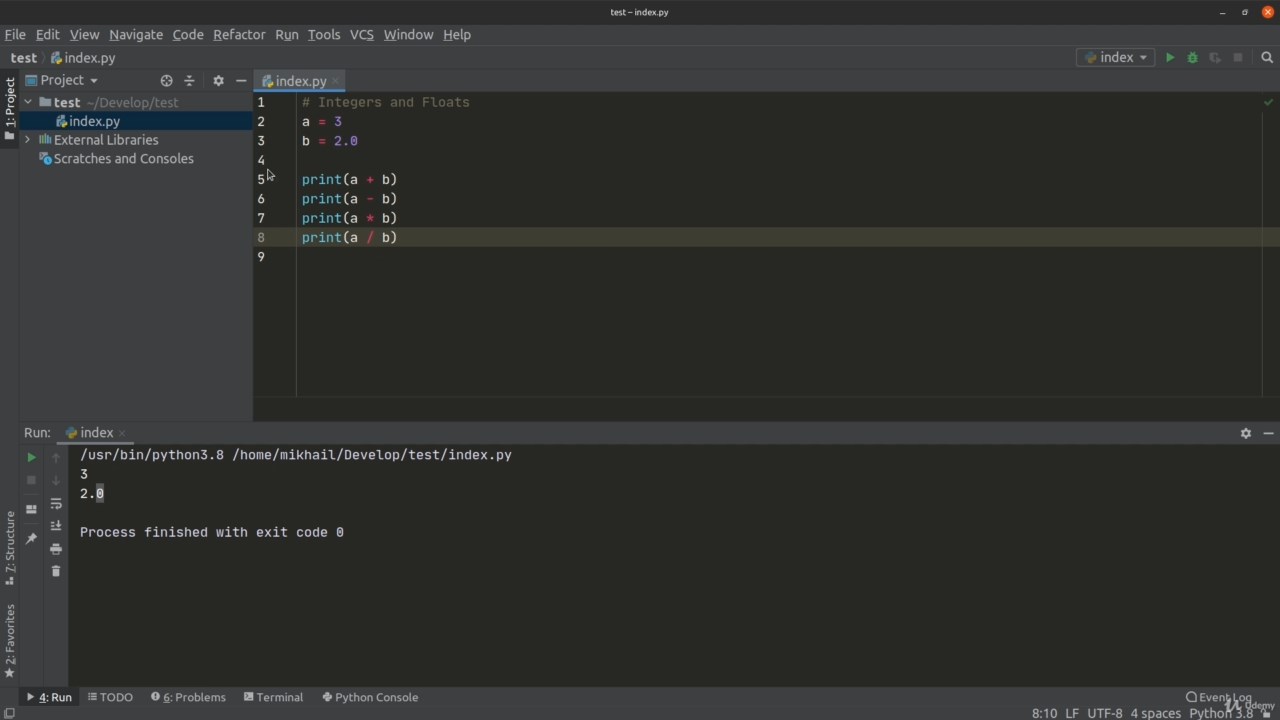Toggle soft-wrap in Run console

click(56, 504)
